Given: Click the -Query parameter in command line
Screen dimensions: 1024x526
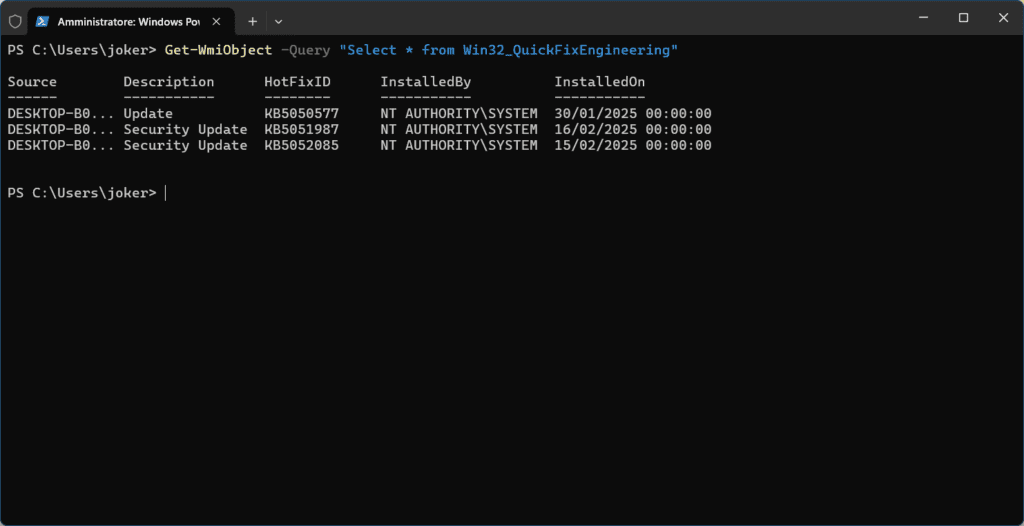Looking at the screenshot, I should pos(305,50).
